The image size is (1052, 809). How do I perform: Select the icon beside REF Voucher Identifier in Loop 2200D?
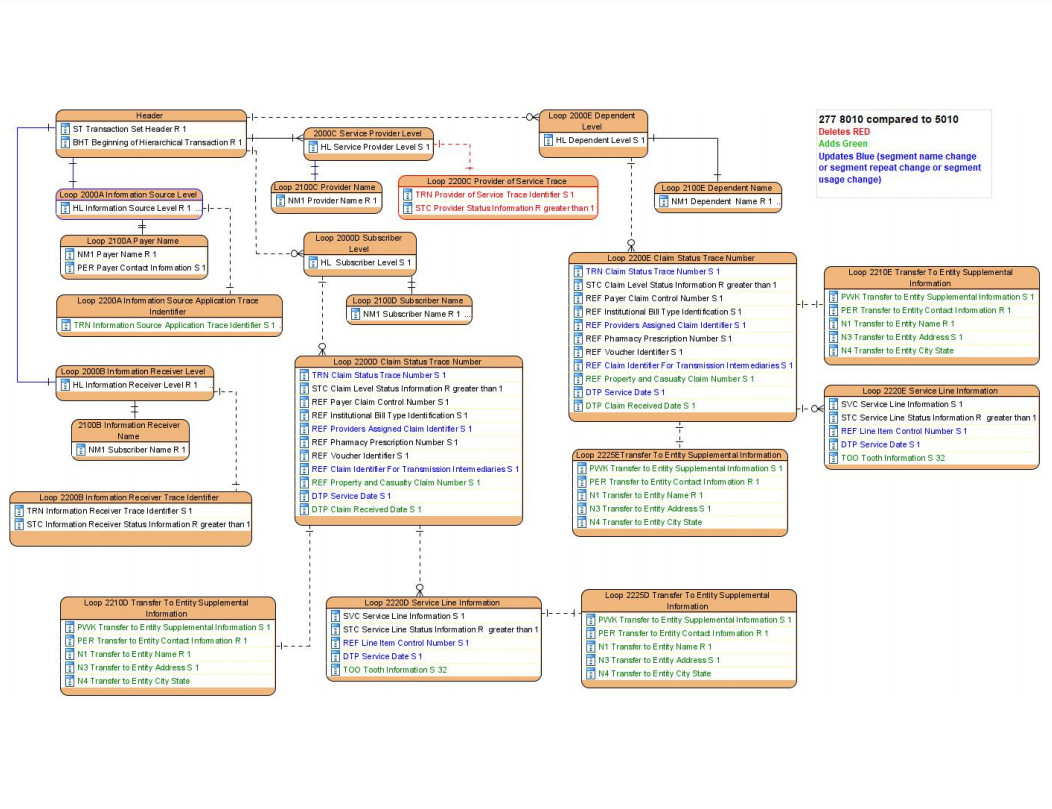(x=304, y=455)
